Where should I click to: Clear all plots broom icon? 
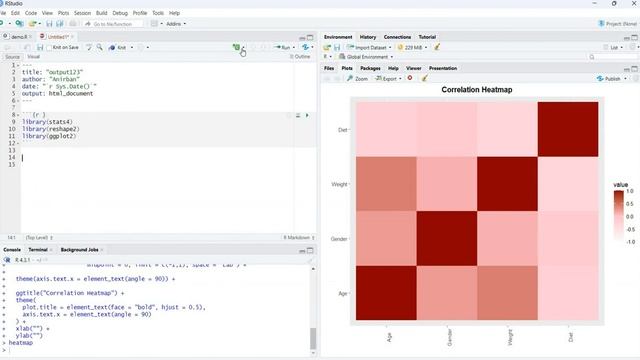tap(424, 78)
